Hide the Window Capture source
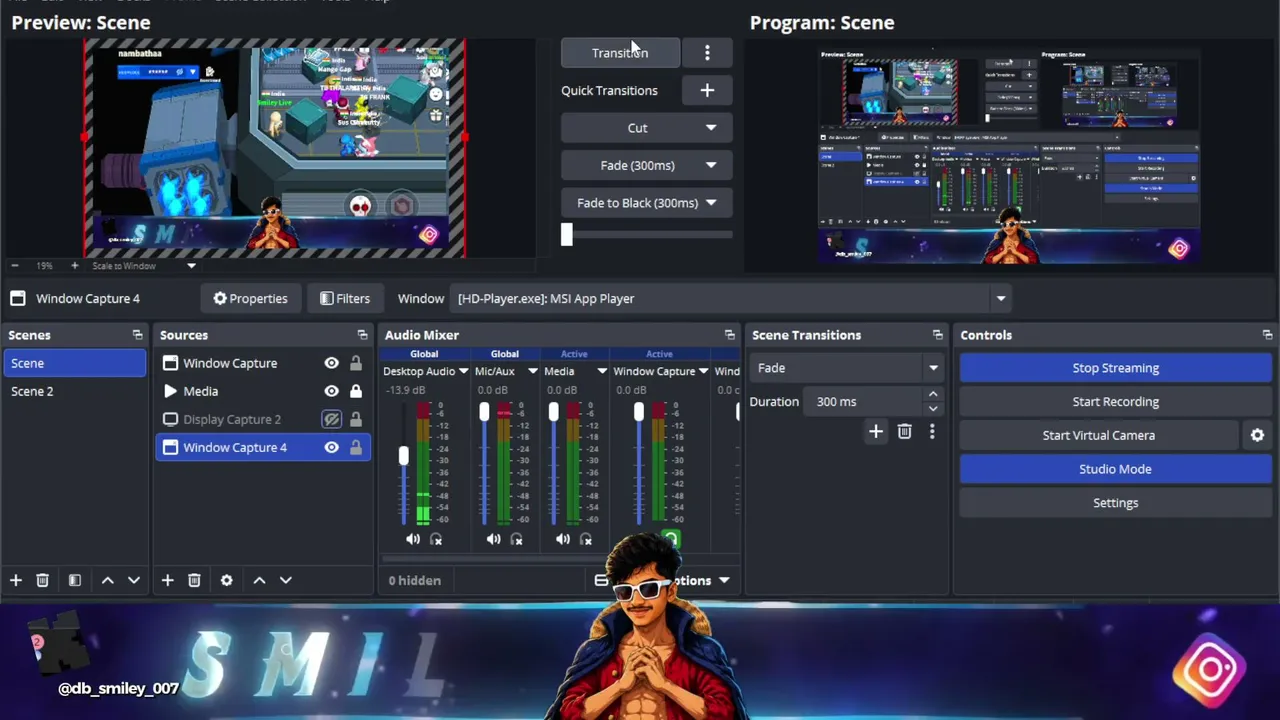Screen dimensions: 1280x720 click(331, 363)
